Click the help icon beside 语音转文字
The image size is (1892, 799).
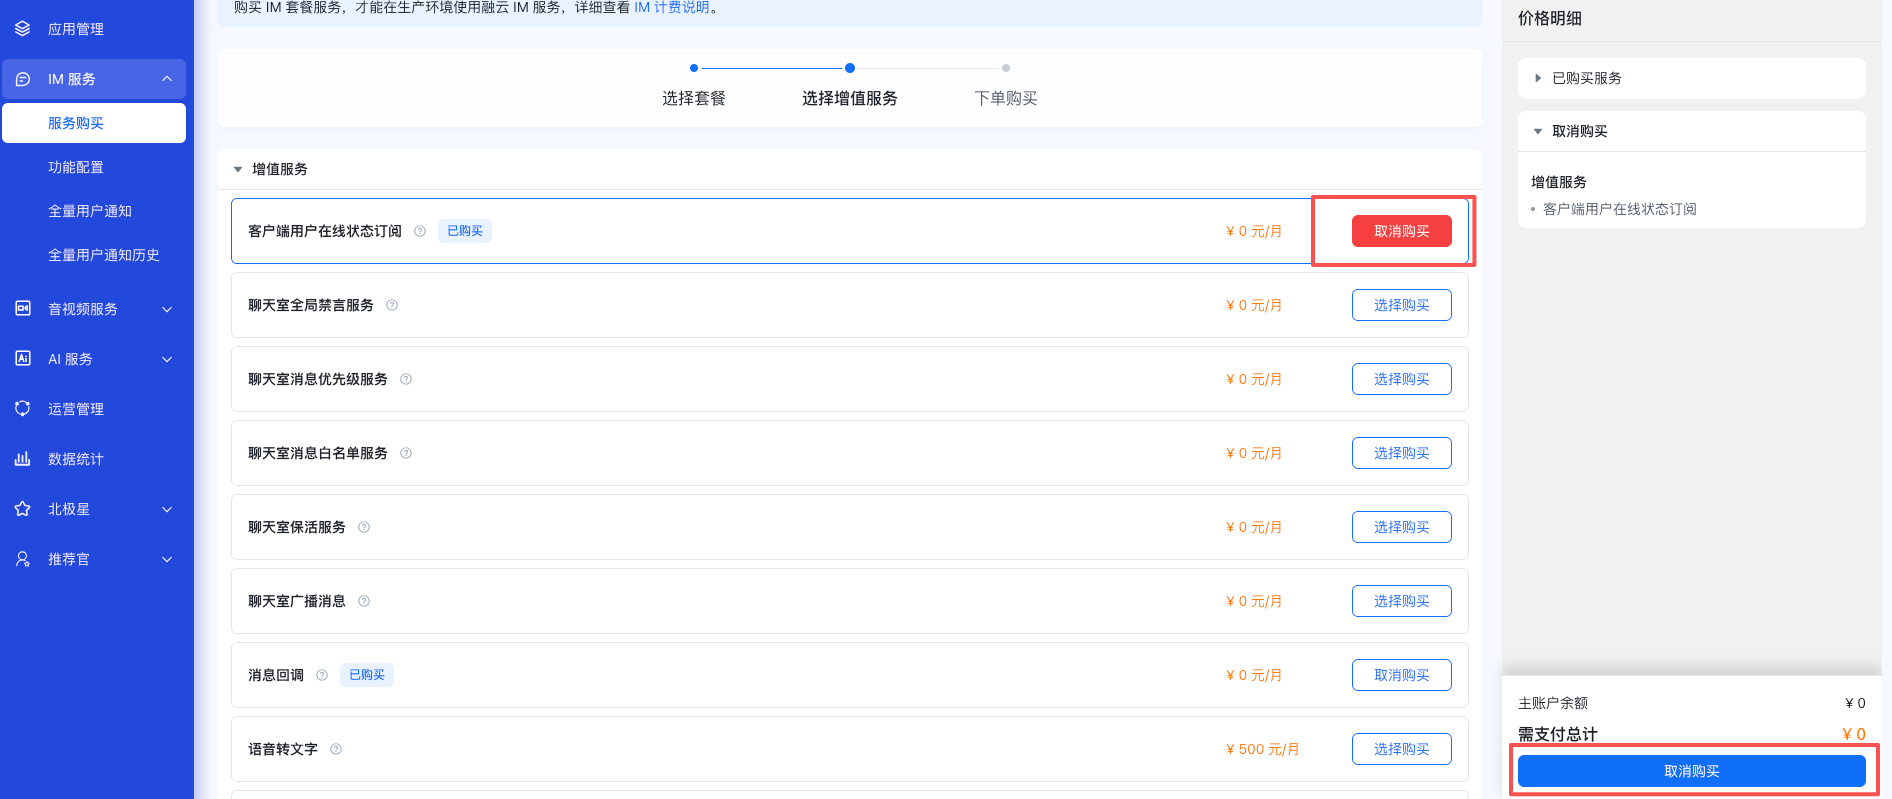tap(336, 749)
